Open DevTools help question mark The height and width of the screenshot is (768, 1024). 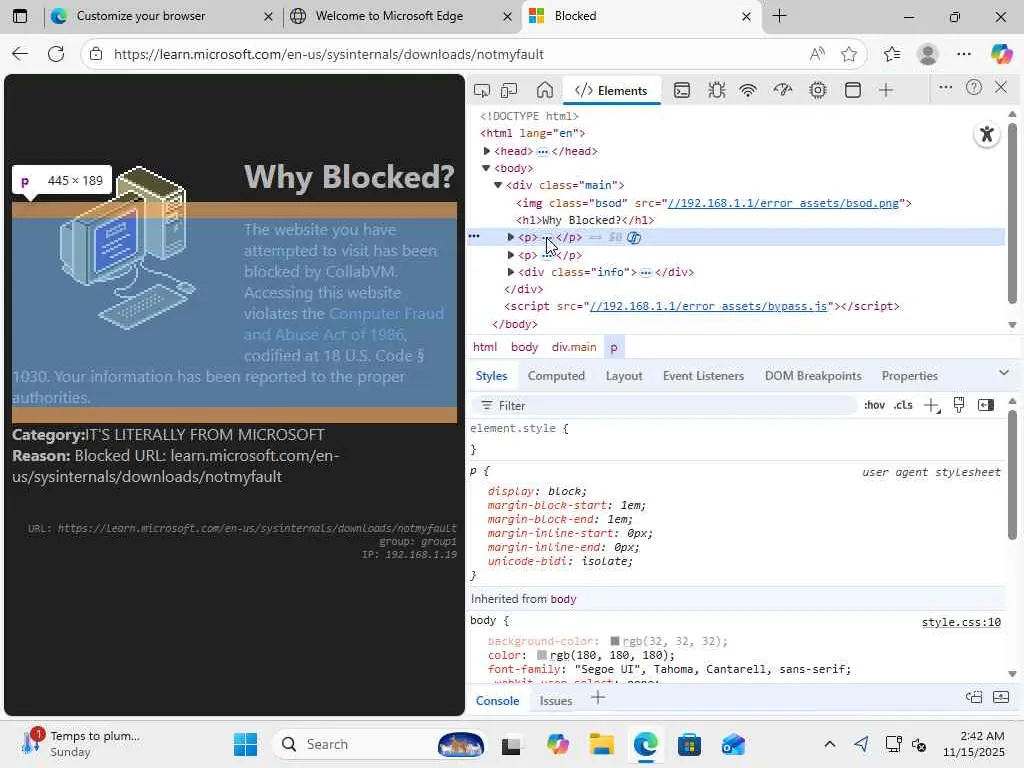974,88
